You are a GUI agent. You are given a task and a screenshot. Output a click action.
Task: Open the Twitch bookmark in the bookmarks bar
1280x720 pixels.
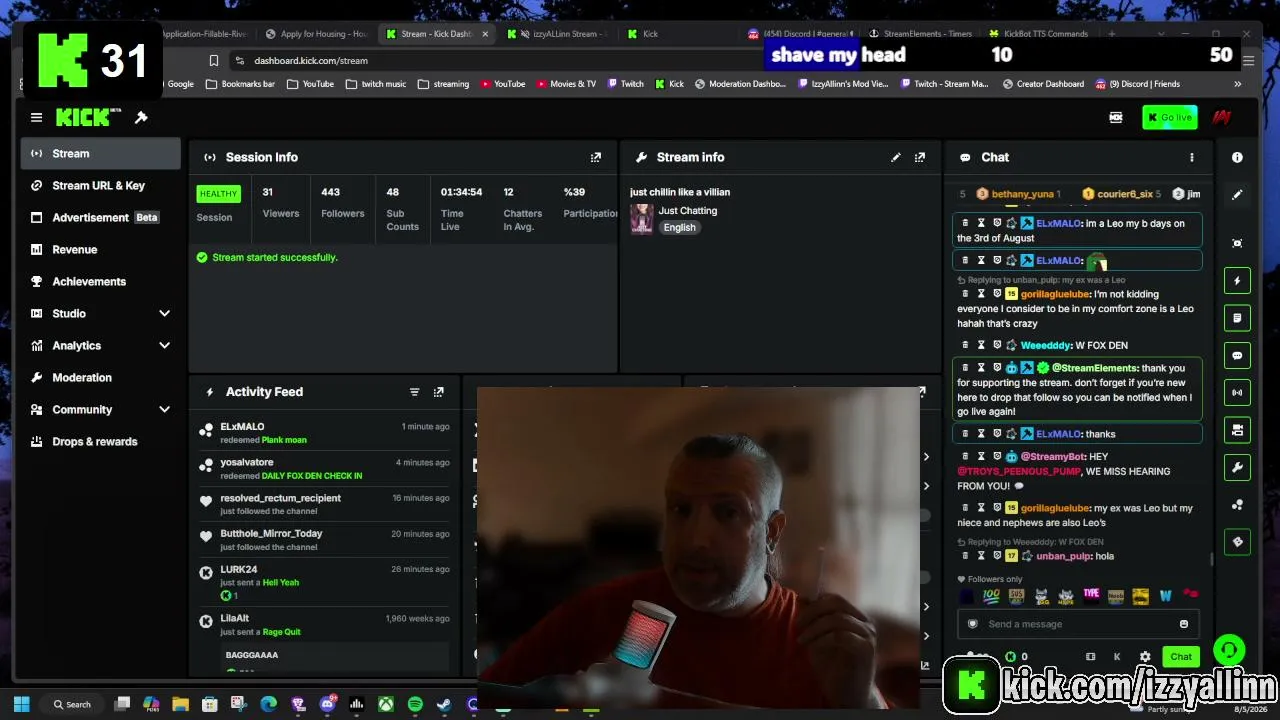point(625,84)
